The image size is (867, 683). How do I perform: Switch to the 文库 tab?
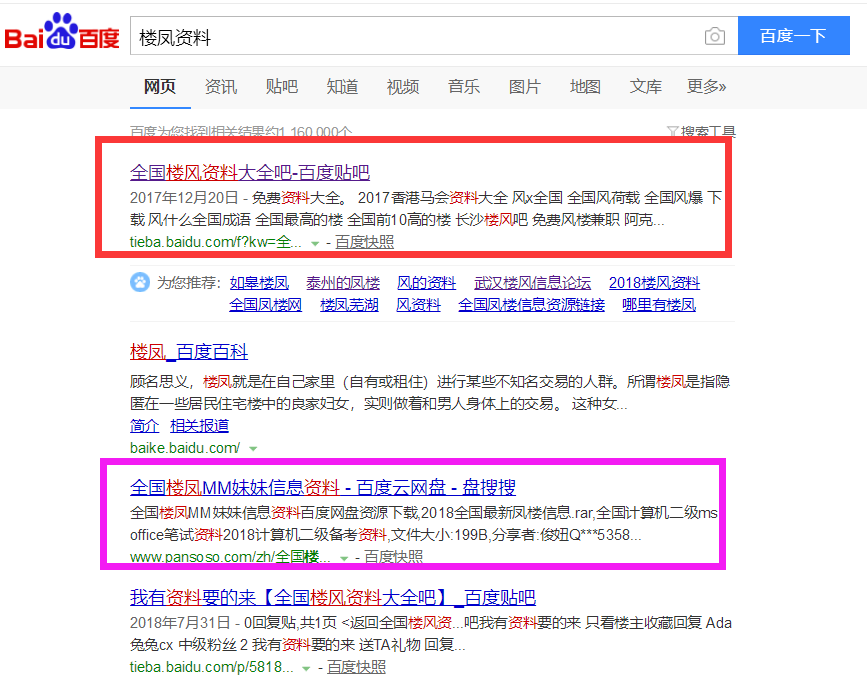[x=645, y=86]
